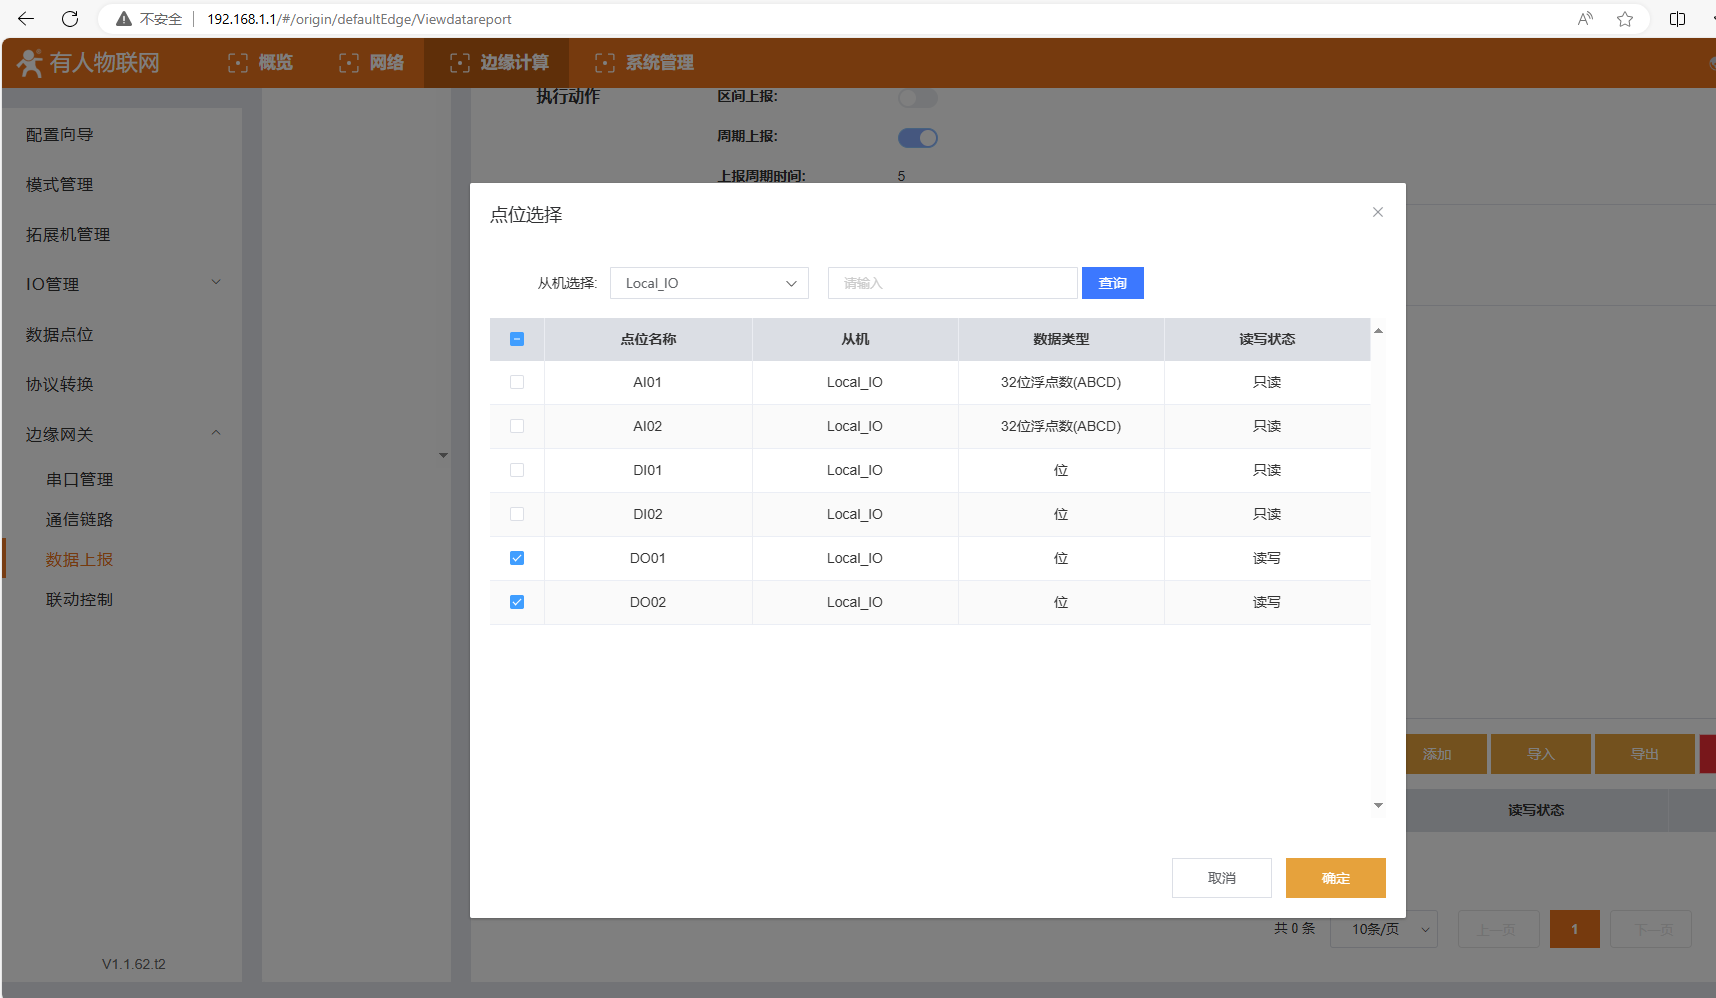Image resolution: width=1716 pixels, height=998 pixels.
Task: Click the 有人物联网 logo icon
Action: coord(30,63)
